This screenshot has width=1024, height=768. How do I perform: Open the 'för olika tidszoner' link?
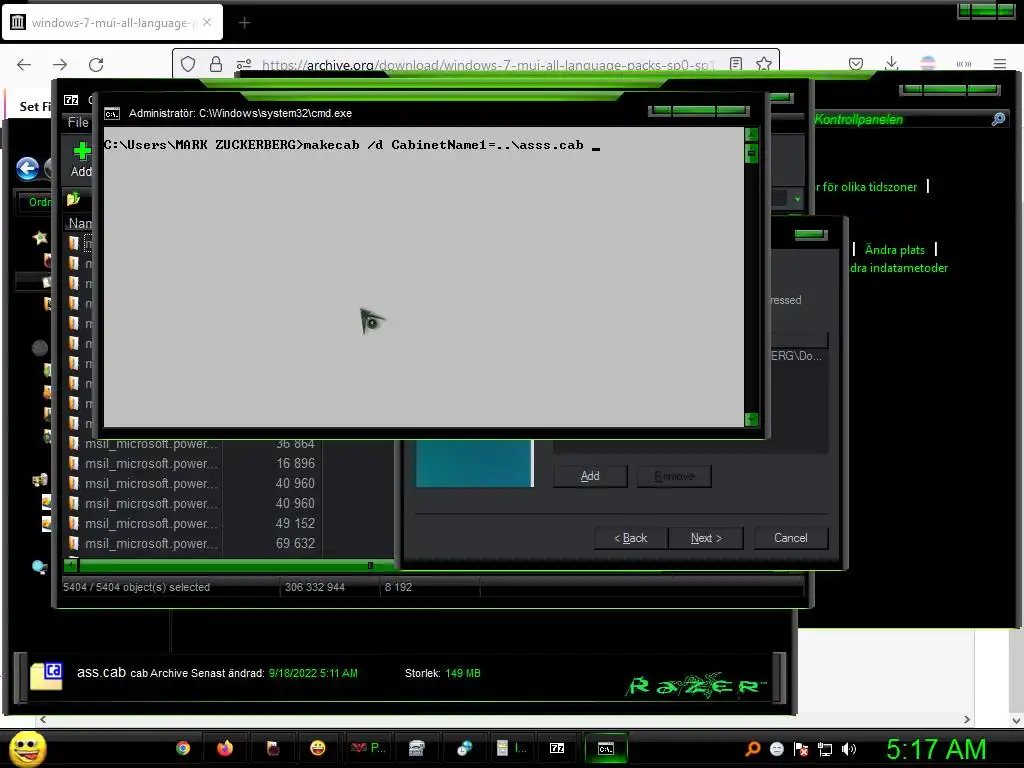click(x=867, y=187)
